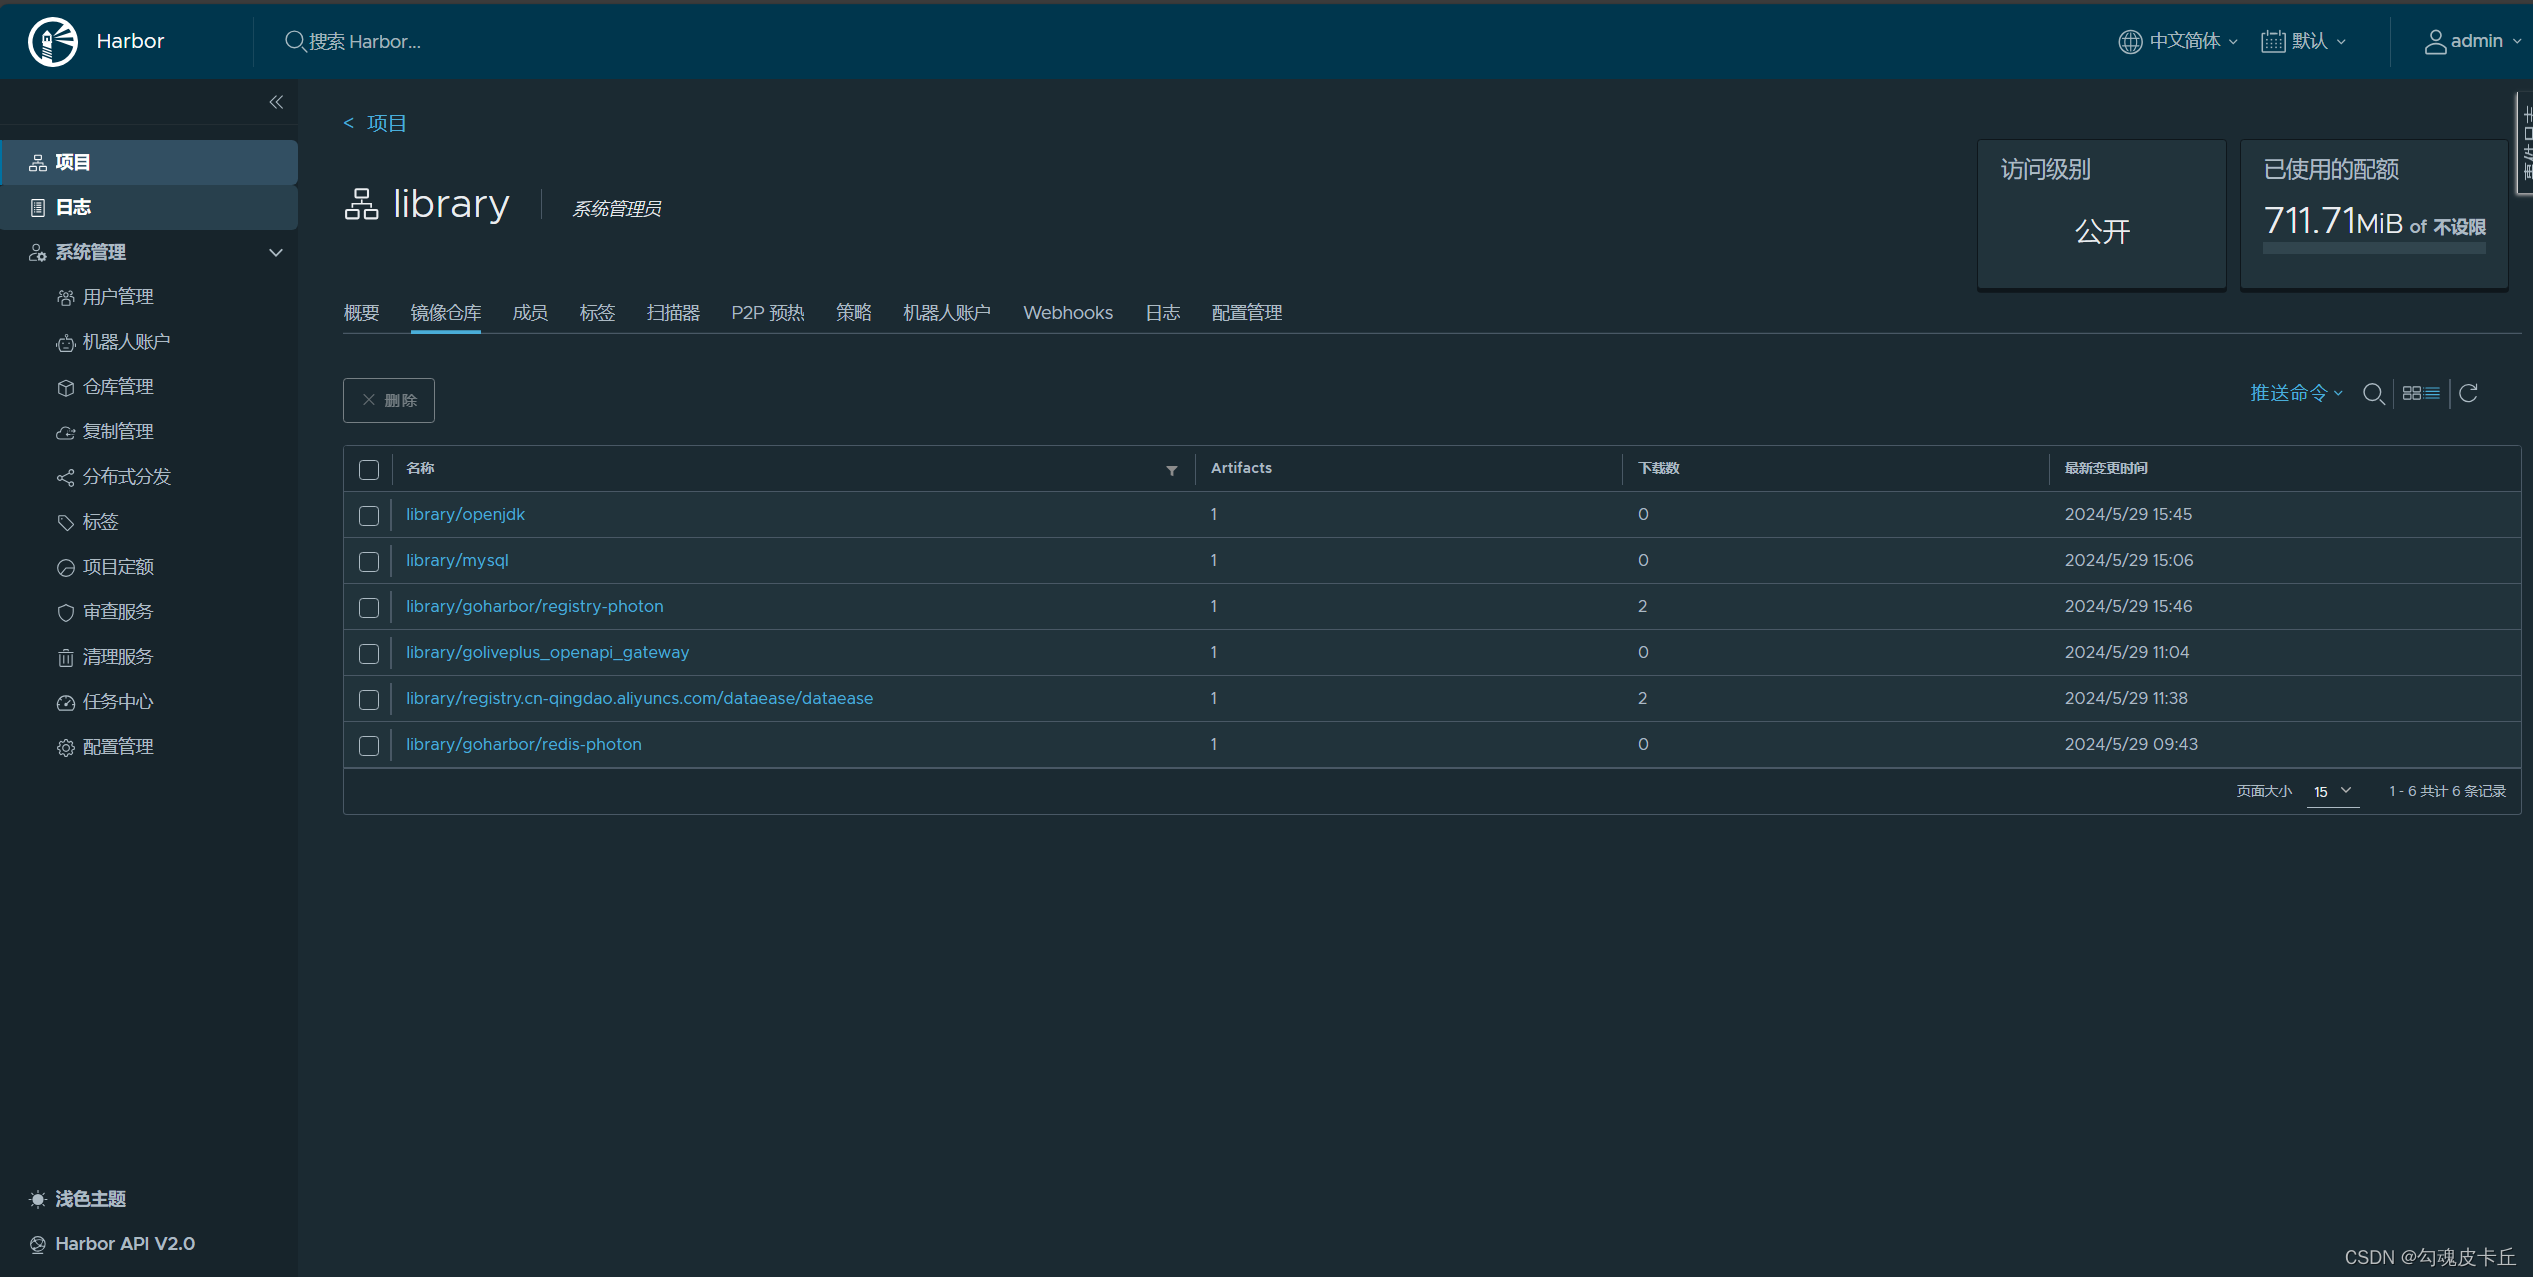2533x1277 pixels.
Task: Open the library/mysql repository link
Action: pyautogui.click(x=457, y=560)
